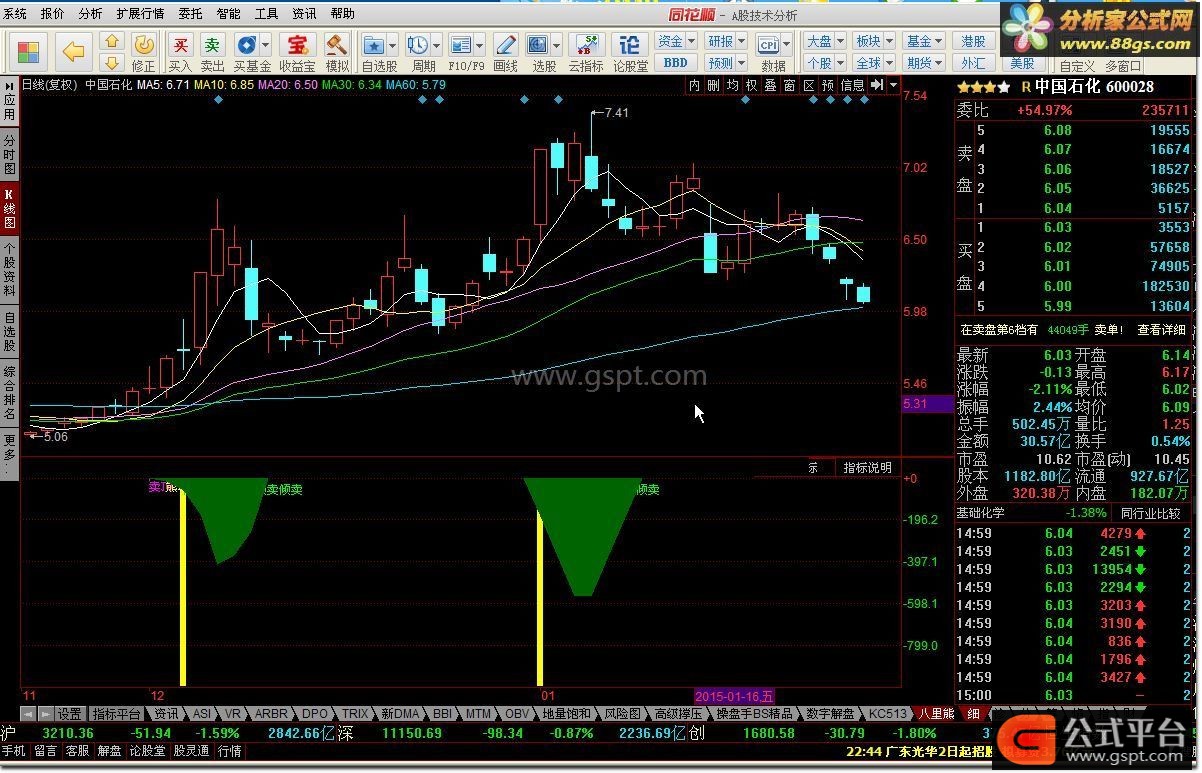Image resolution: width=1202 pixels, height=773 pixels.
Task: Toggle the 内 chart option
Action: coord(695,85)
